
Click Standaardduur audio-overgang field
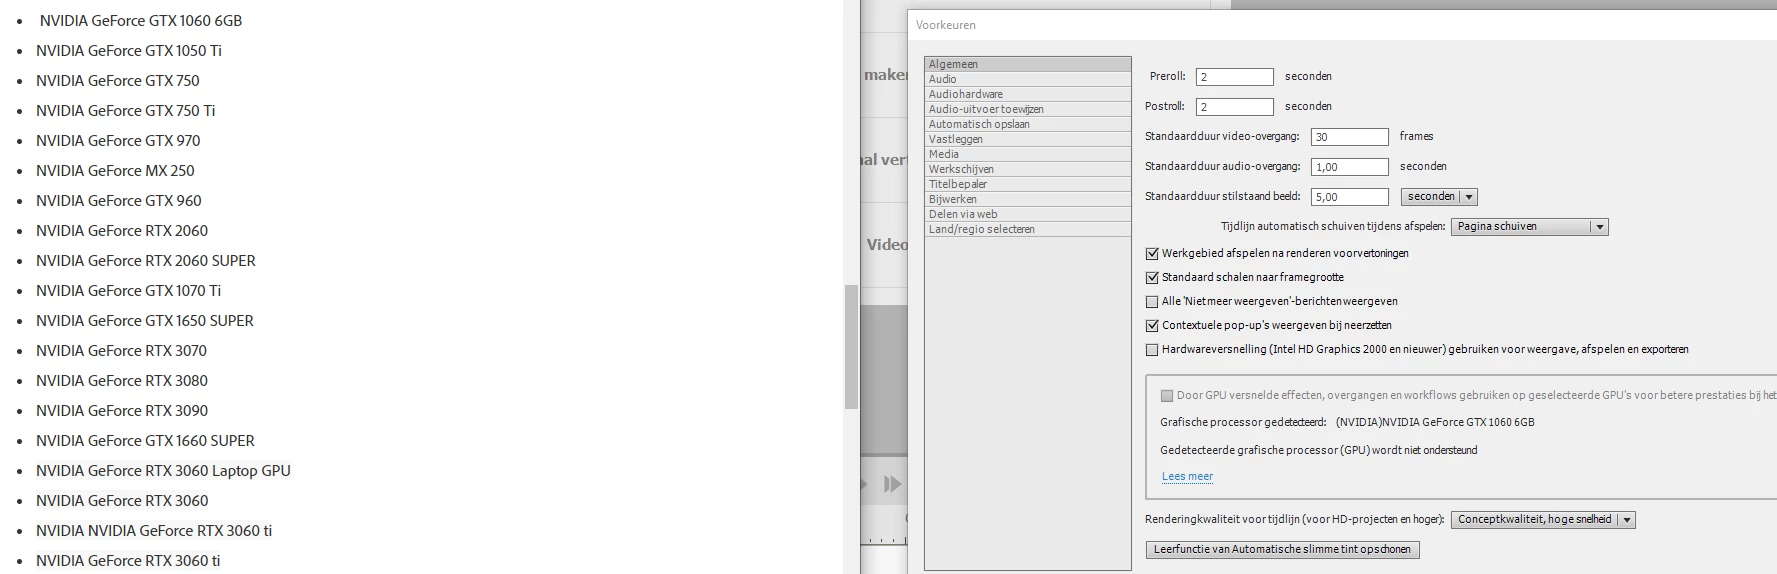(x=1350, y=167)
